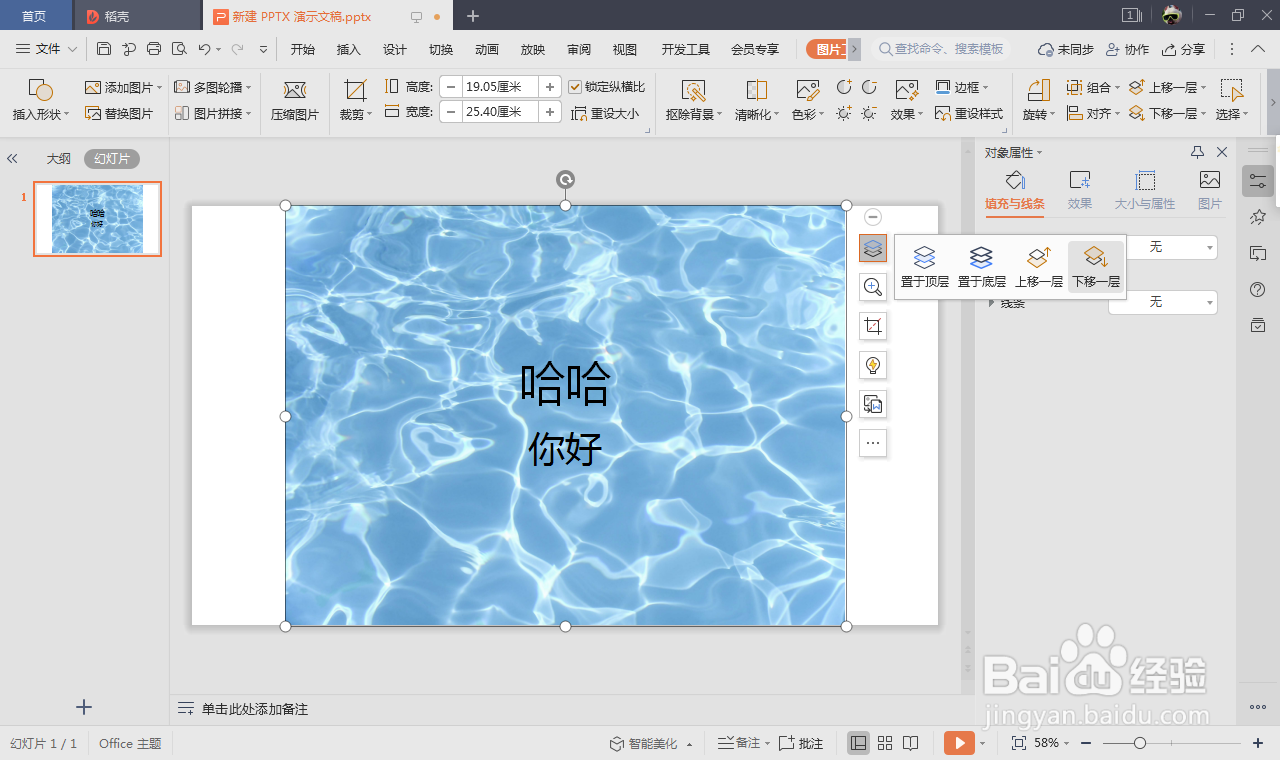Switch to slide sorter grid view
Viewport: 1280px width, 760px height.
coord(885,743)
